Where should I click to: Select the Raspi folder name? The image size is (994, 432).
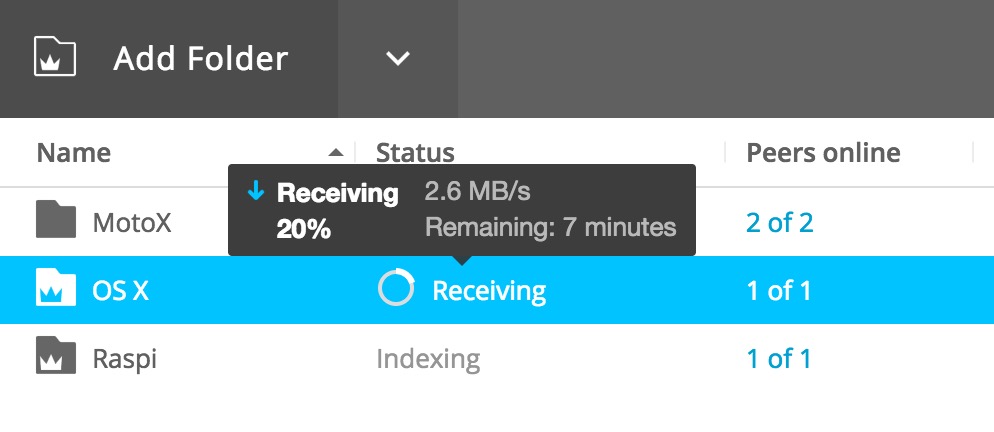[x=124, y=360]
